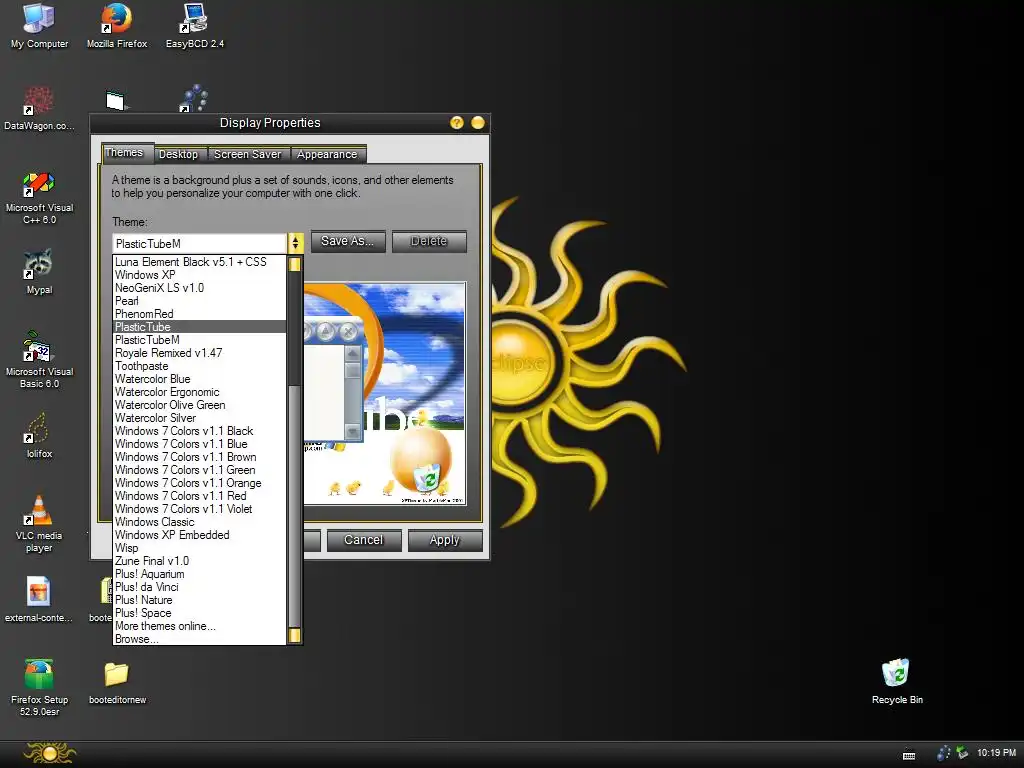The width and height of the screenshot is (1024, 768).
Task: Click the desktop window icon beside DataWagon
Action: pyautogui.click(x=116, y=101)
